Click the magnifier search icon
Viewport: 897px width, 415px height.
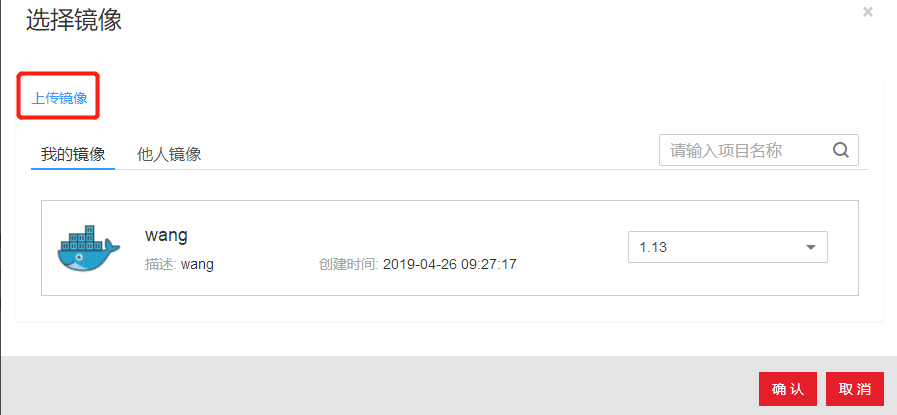pos(840,150)
